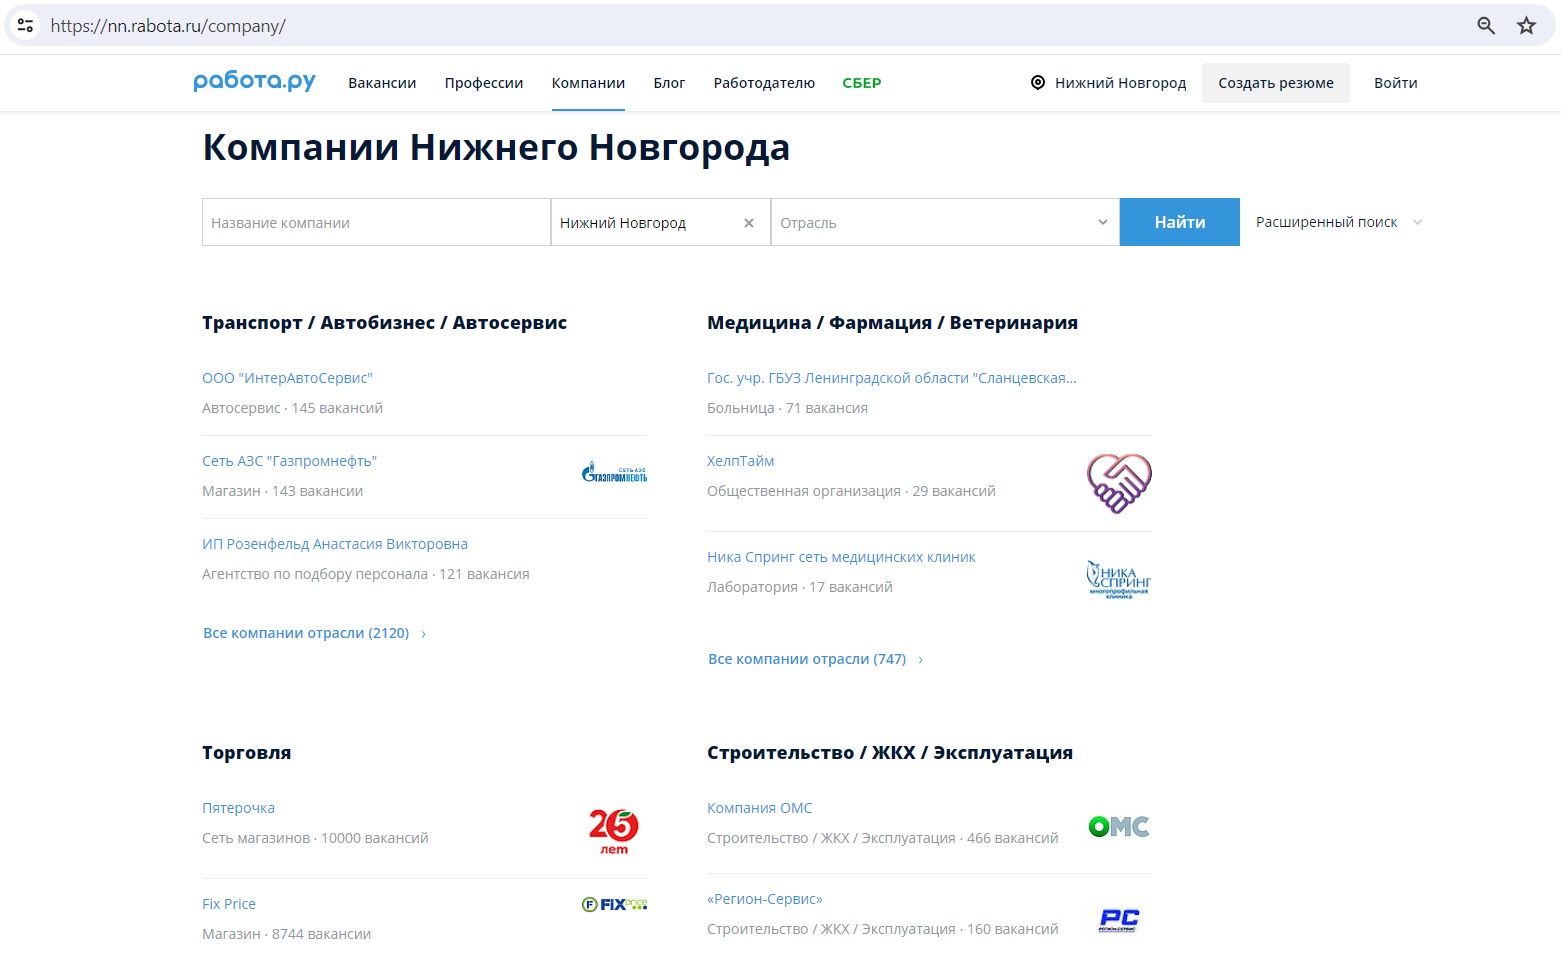Change location via Нижний Новгород selector
1561x959 pixels.
pyautogui.click(x=1108, y=83)
